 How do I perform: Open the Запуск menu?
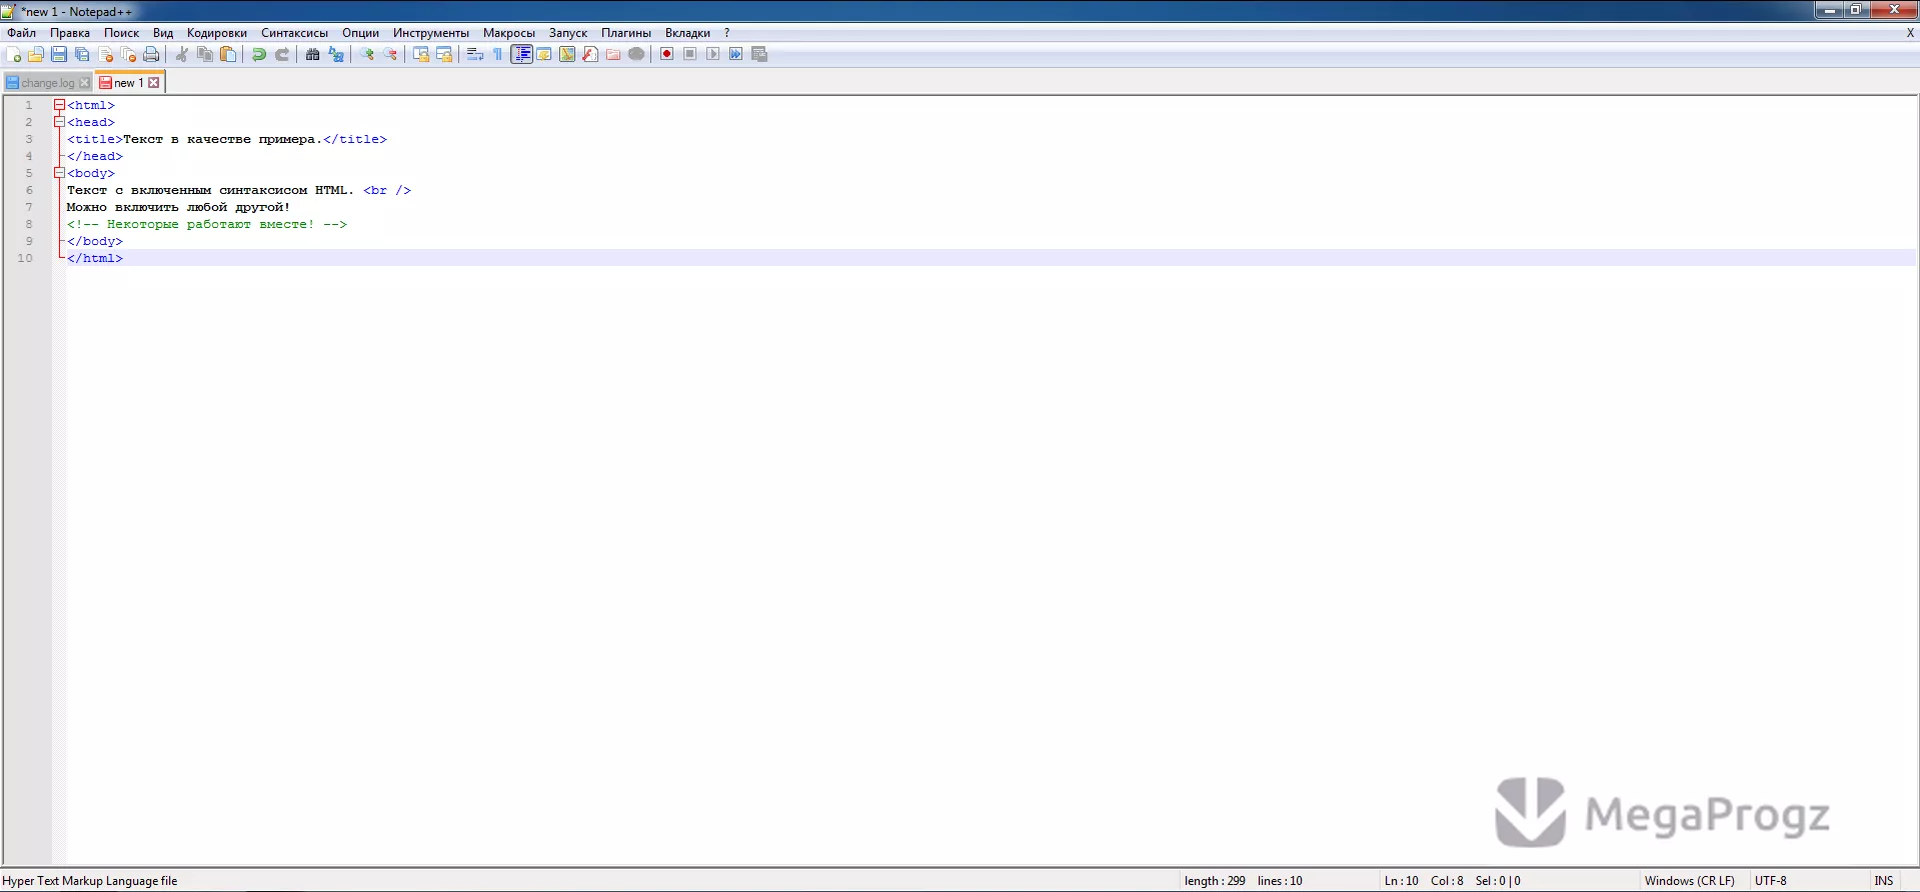coord(568,33)
